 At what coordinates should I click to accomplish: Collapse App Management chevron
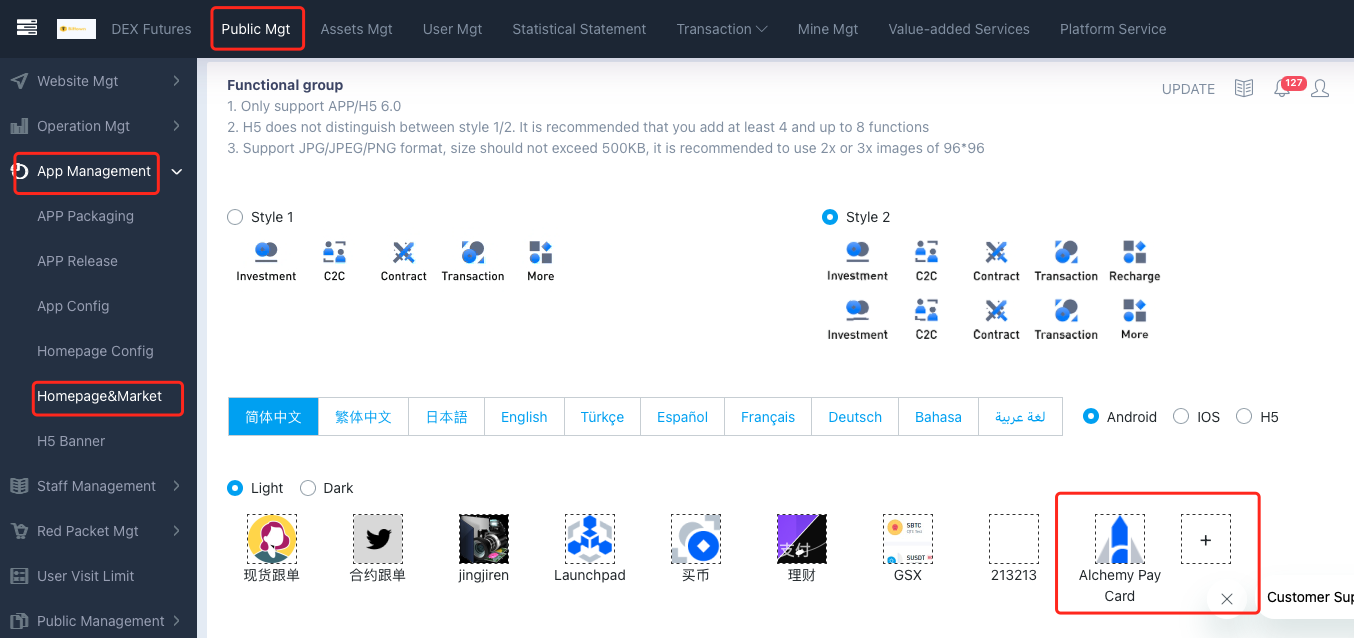click(177, 172)
